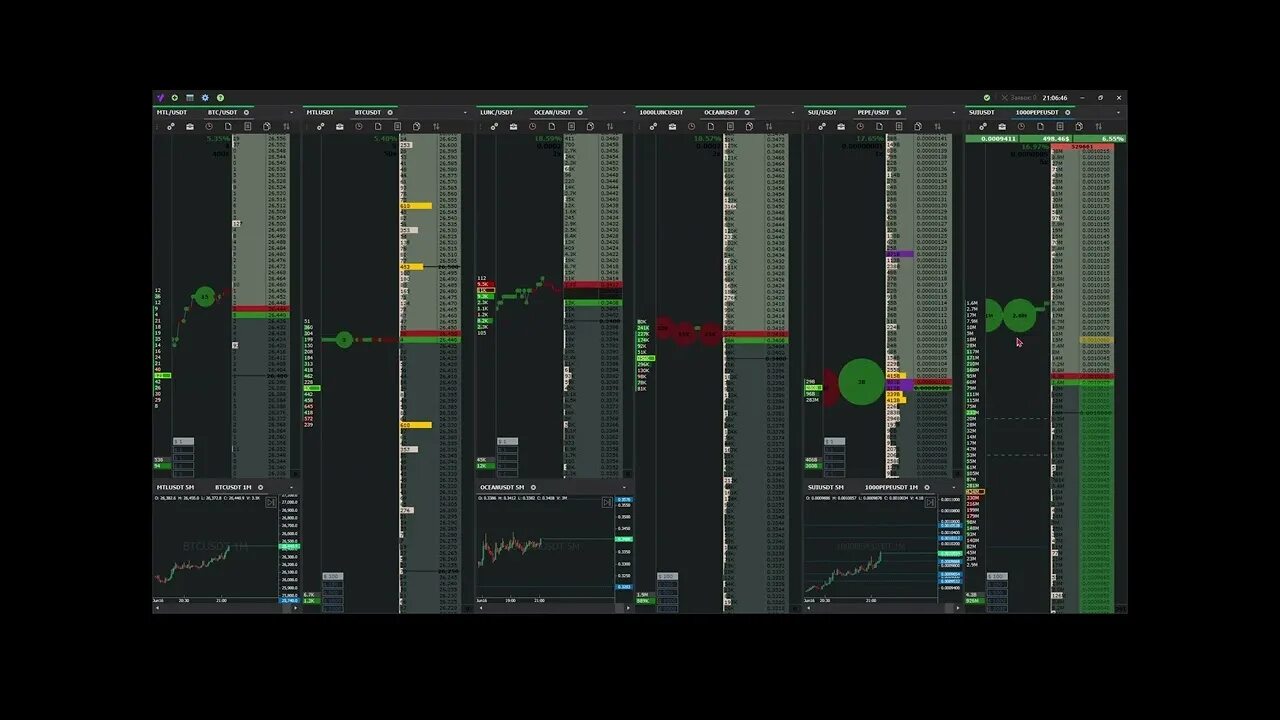
Task: Expand the dropdown next to the 1000PEPEUSDT tab
Action: pos(1118,113)
